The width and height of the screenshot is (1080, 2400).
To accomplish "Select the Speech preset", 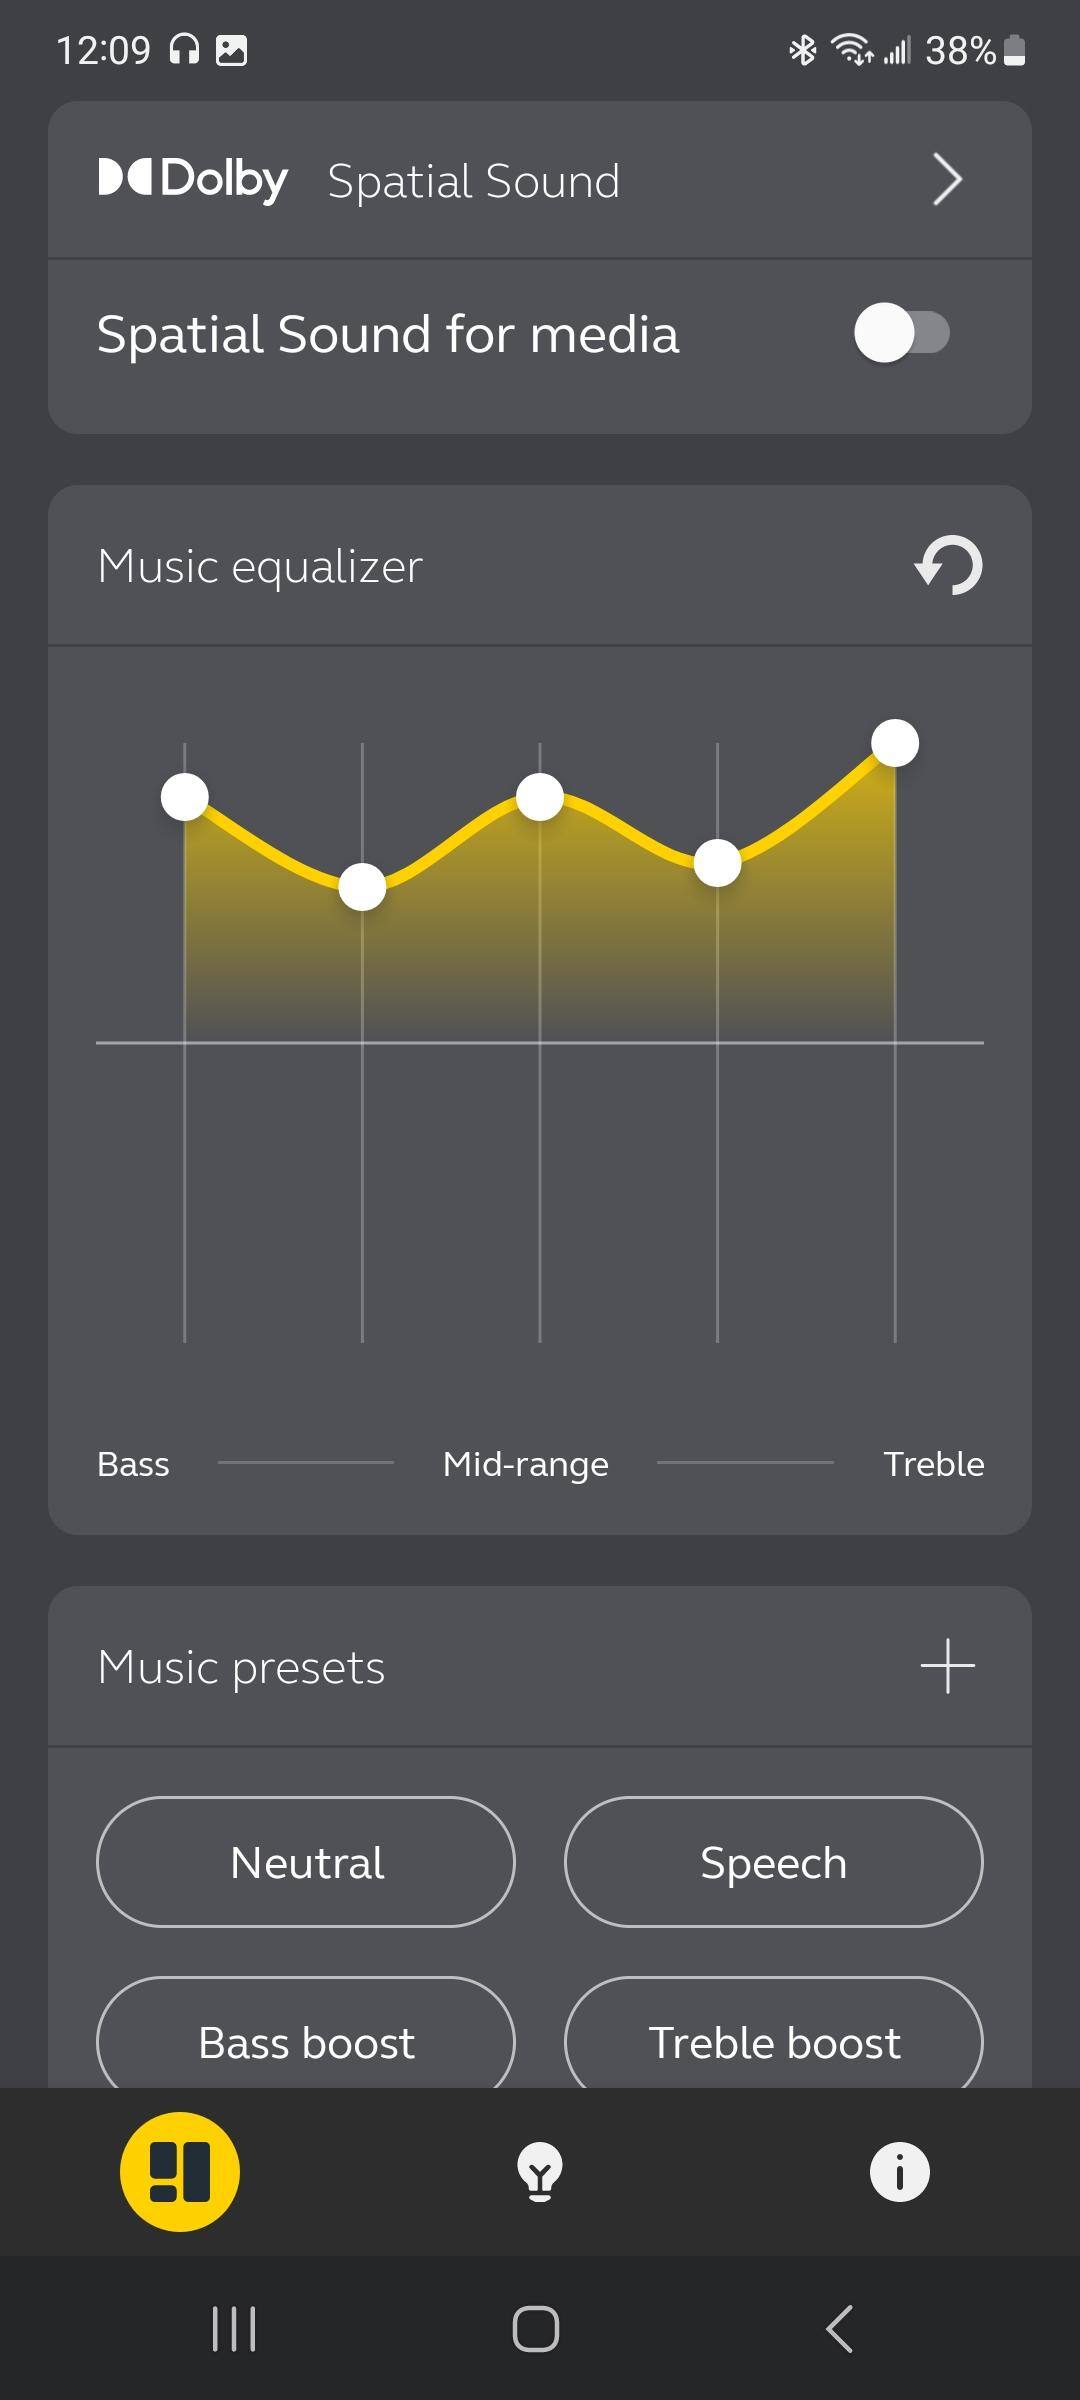I will pos(773,1862).
